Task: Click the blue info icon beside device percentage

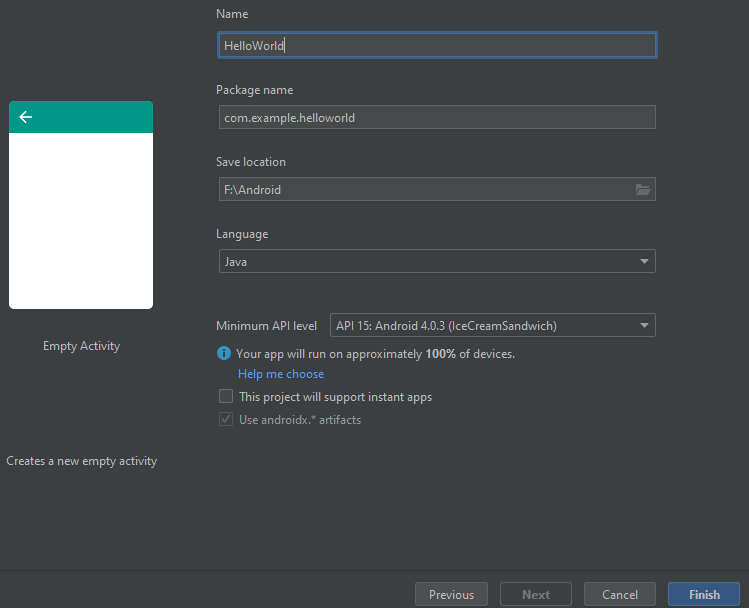Action: click(x=224, y=353)
